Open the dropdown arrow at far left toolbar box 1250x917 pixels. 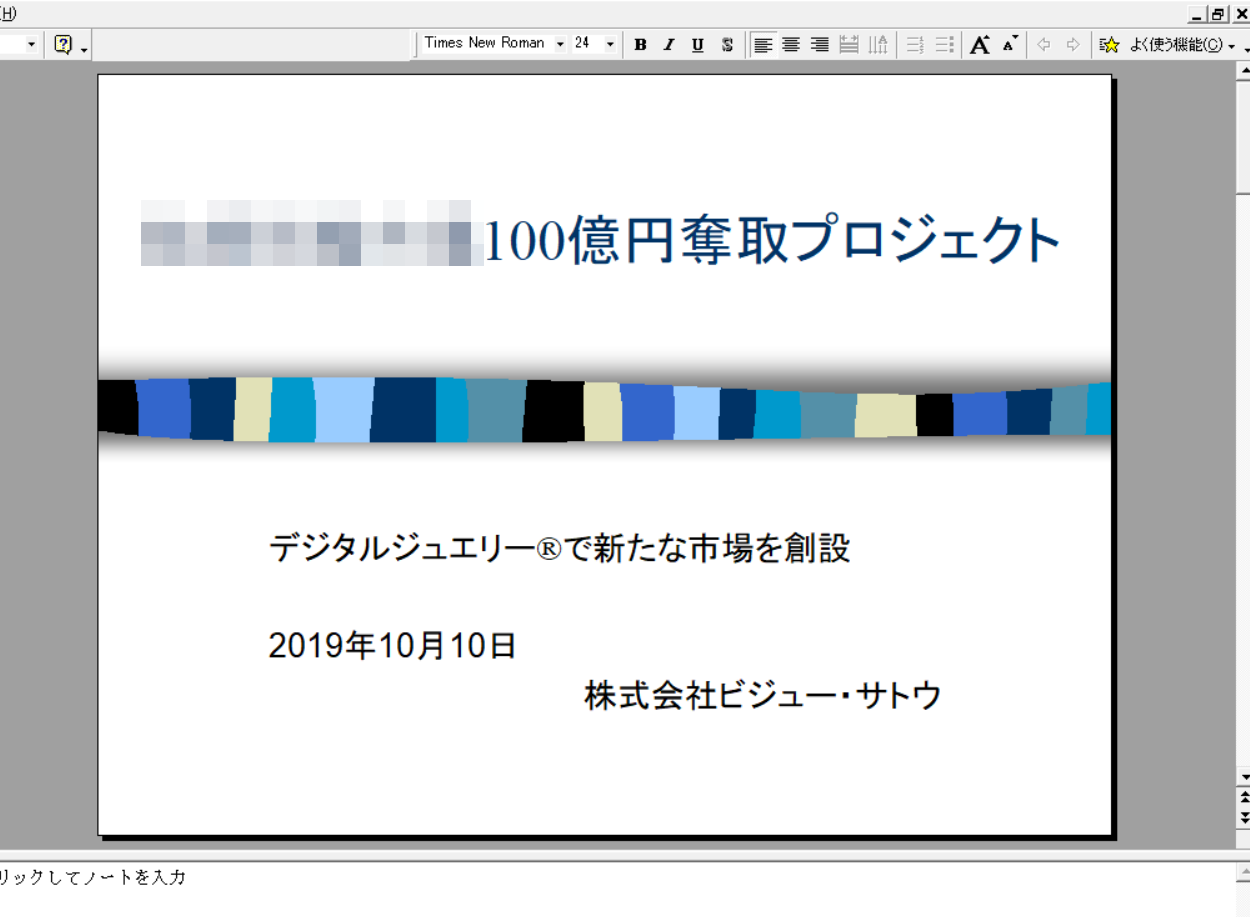coord(31,45)
